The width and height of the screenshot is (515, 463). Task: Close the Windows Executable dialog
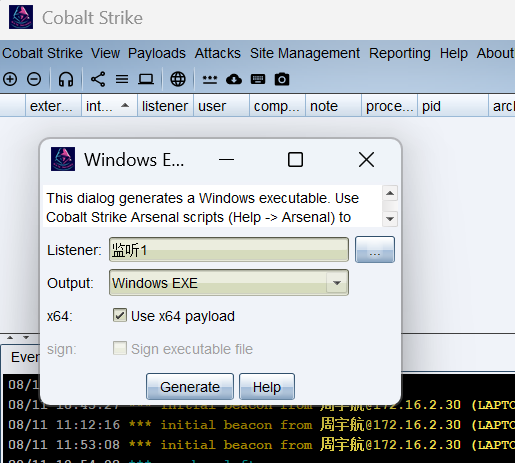(366, 159)
